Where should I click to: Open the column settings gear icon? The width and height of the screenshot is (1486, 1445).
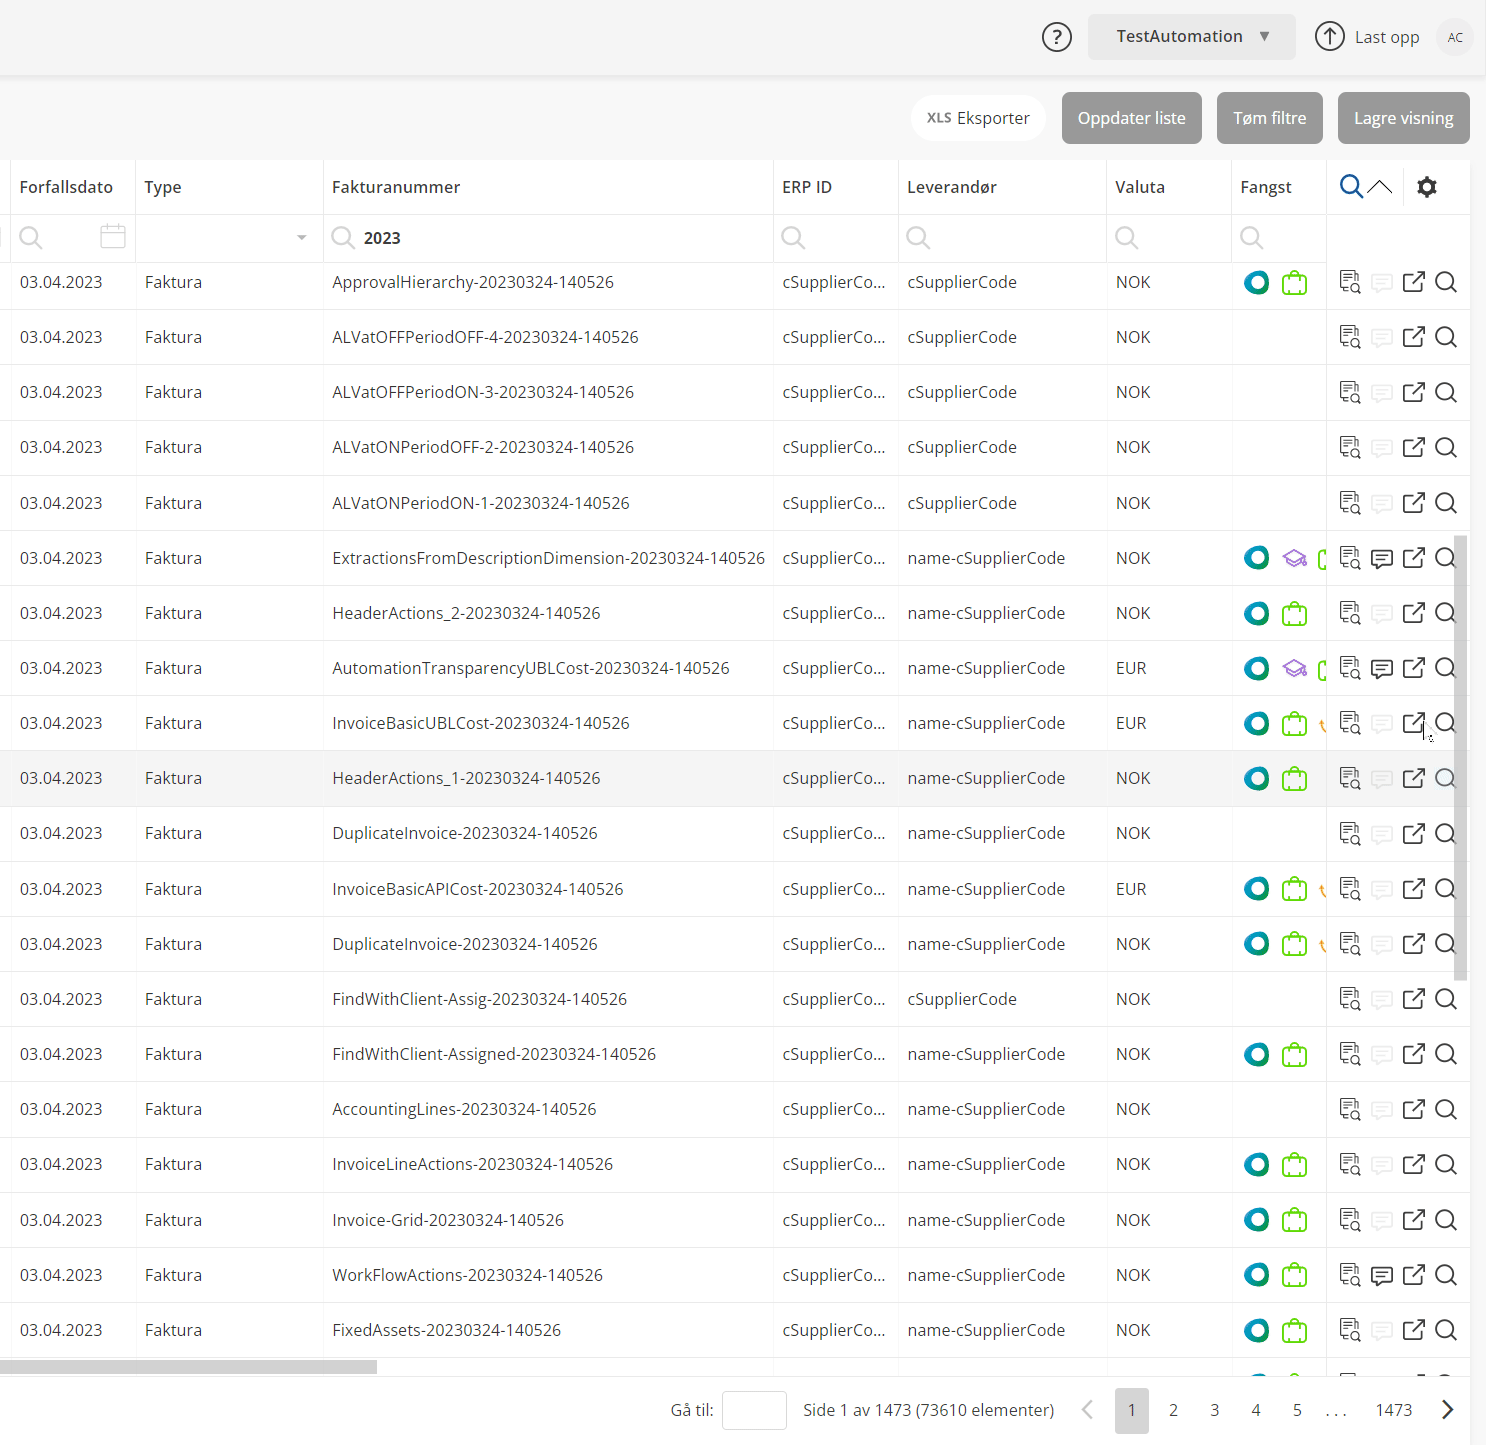click(x=1427, y=187)
